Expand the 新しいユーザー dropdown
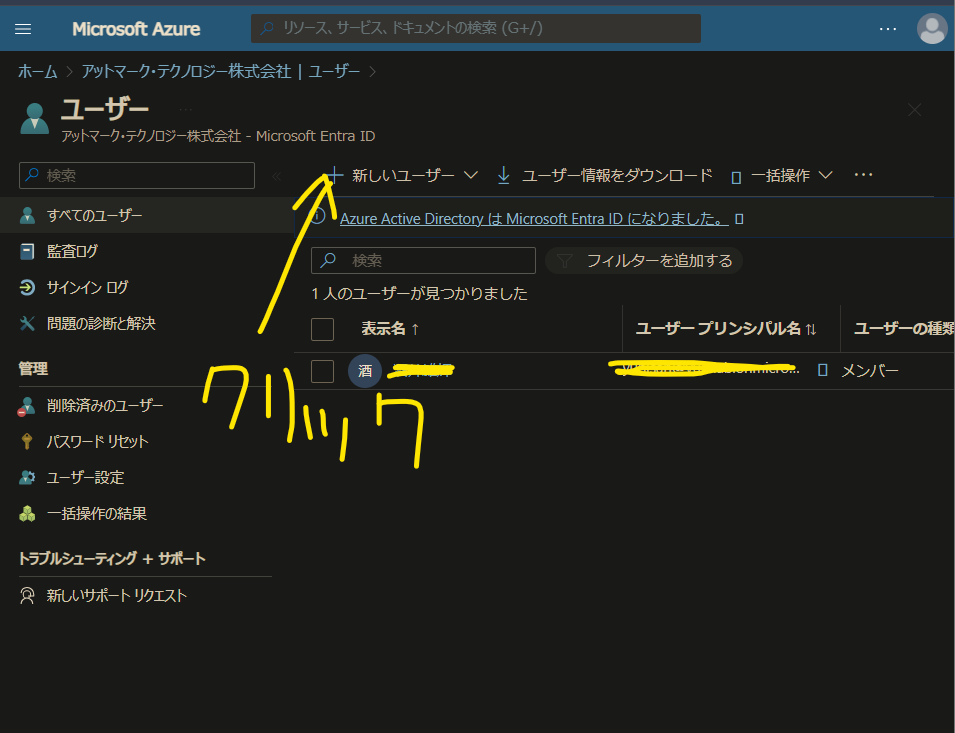Viewport: 955px width, 733px height. (x=470, y=172)
